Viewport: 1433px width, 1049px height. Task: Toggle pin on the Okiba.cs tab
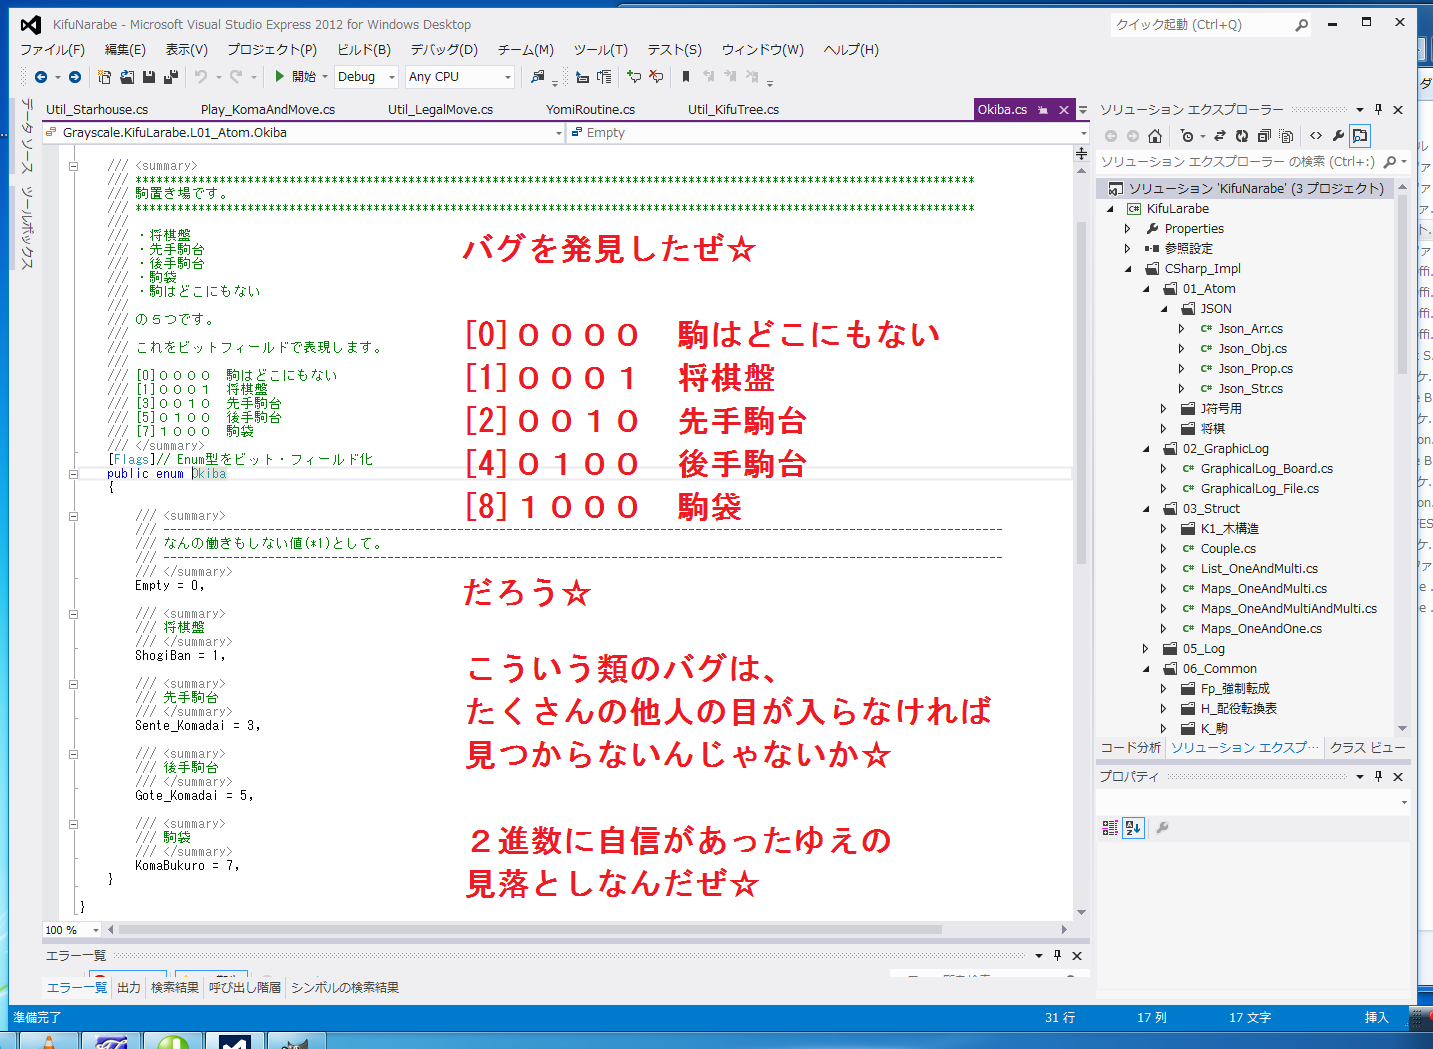(x=1042, y=110)
